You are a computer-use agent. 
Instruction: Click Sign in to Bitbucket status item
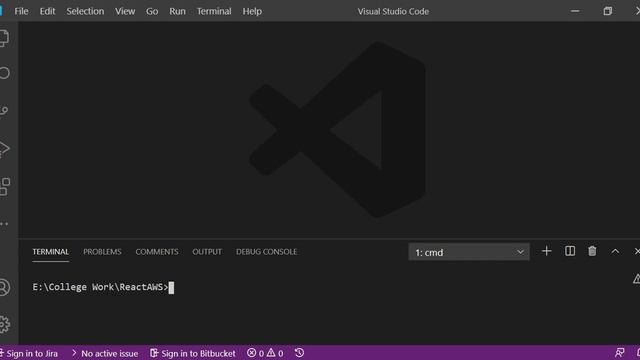193,353
